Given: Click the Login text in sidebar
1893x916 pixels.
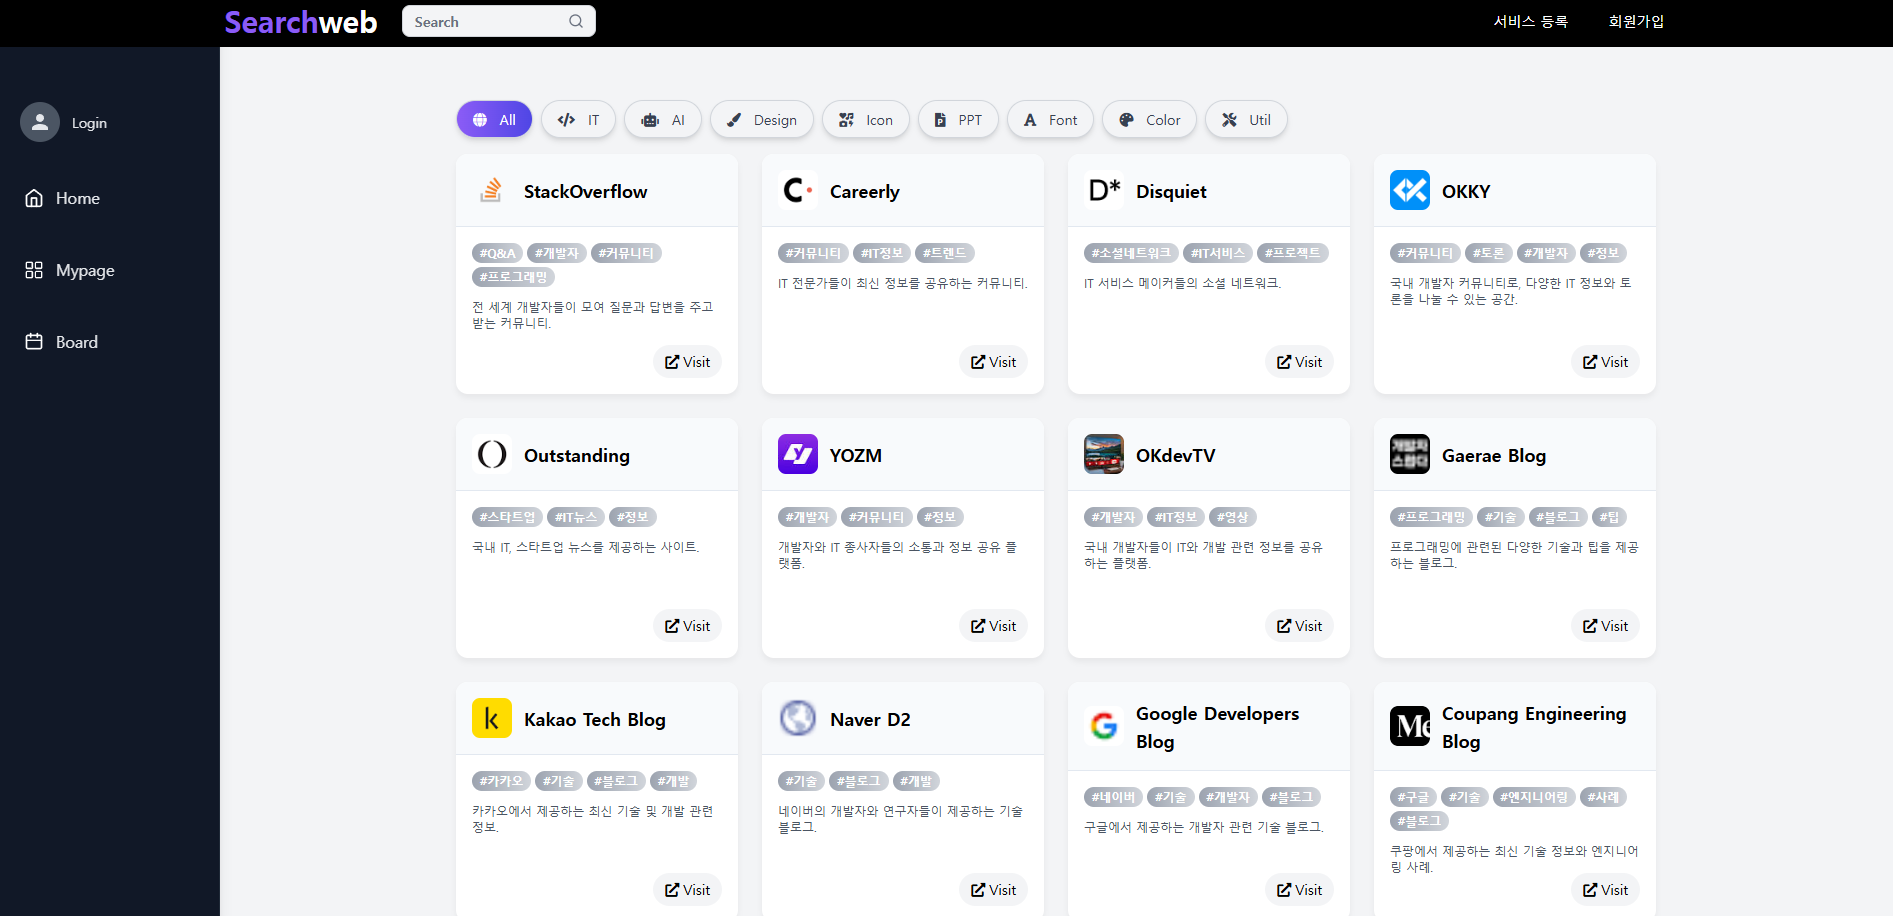Looking at the screenshot, I should pos(89,123).
